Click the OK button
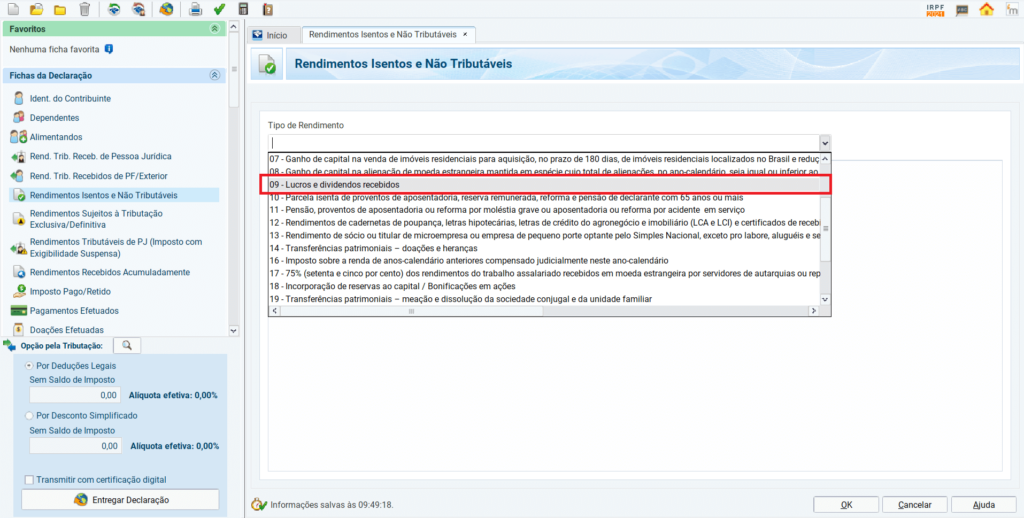 846,504
